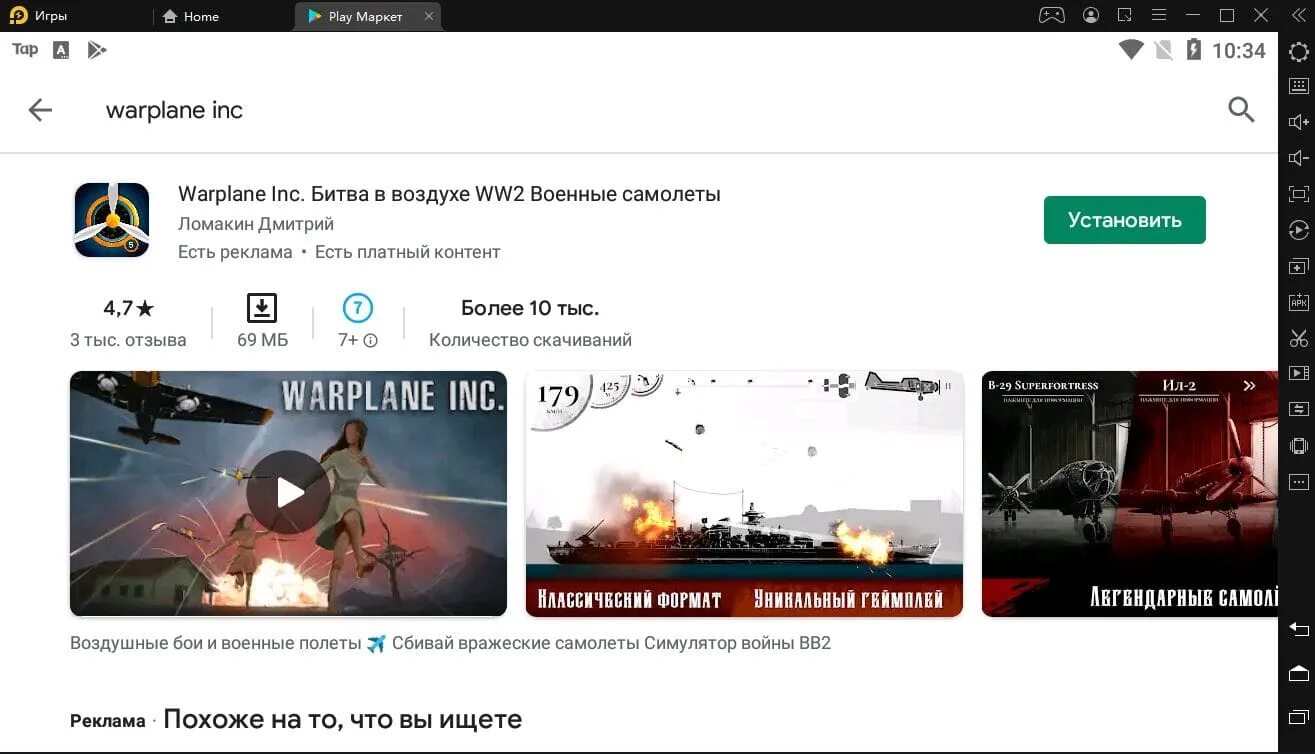Click the window shrink icon in title bar
The image size is (1315, 754).
coord(1125,15)
